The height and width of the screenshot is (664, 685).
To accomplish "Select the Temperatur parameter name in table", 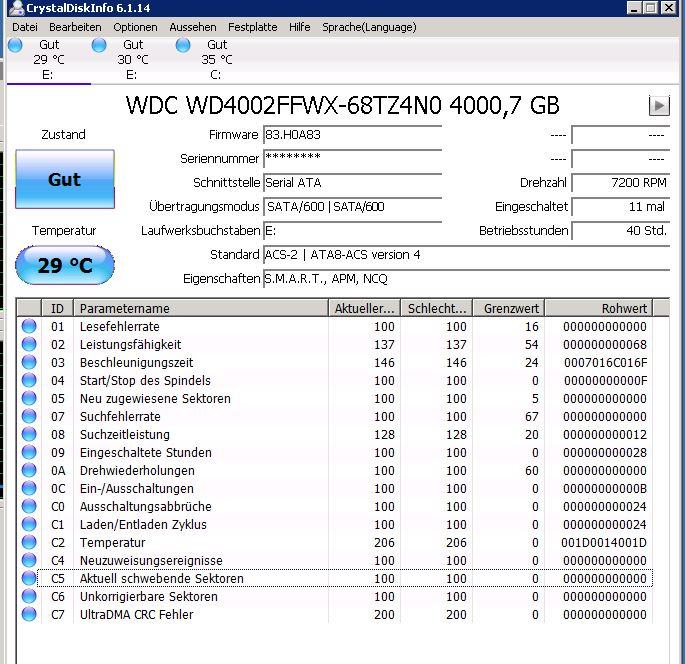I will pyautogui.click(x=112, y=543).
